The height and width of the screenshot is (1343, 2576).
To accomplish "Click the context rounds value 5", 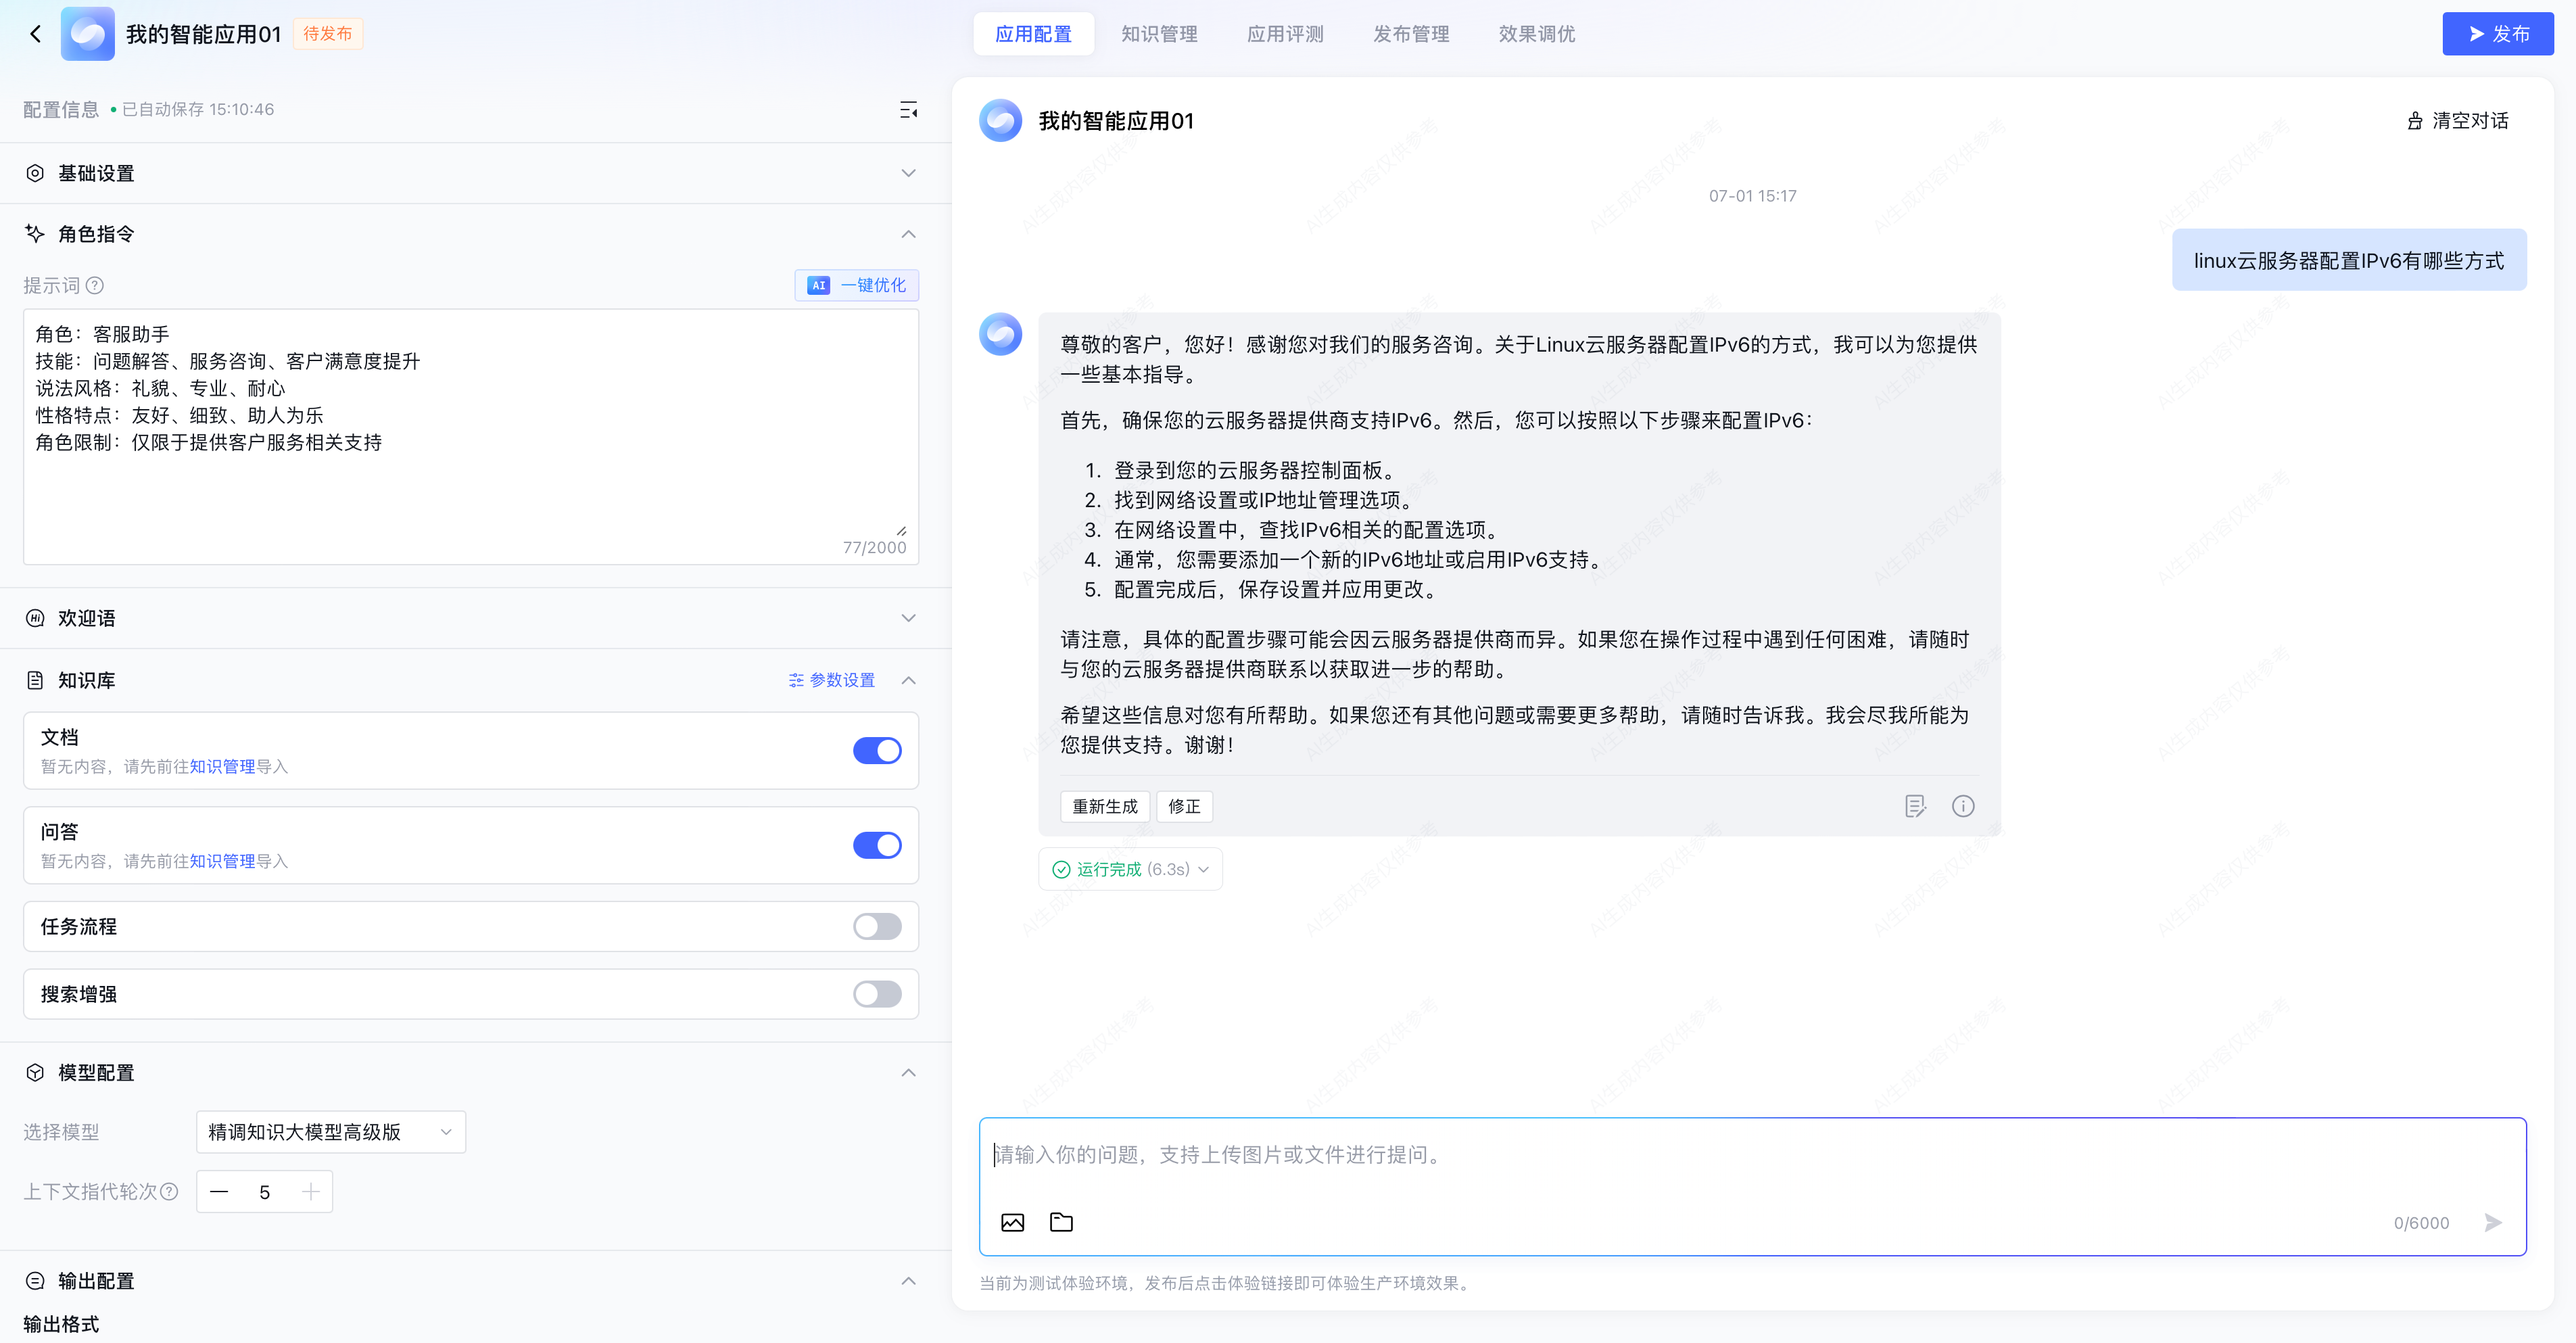I will (264, 1192).
